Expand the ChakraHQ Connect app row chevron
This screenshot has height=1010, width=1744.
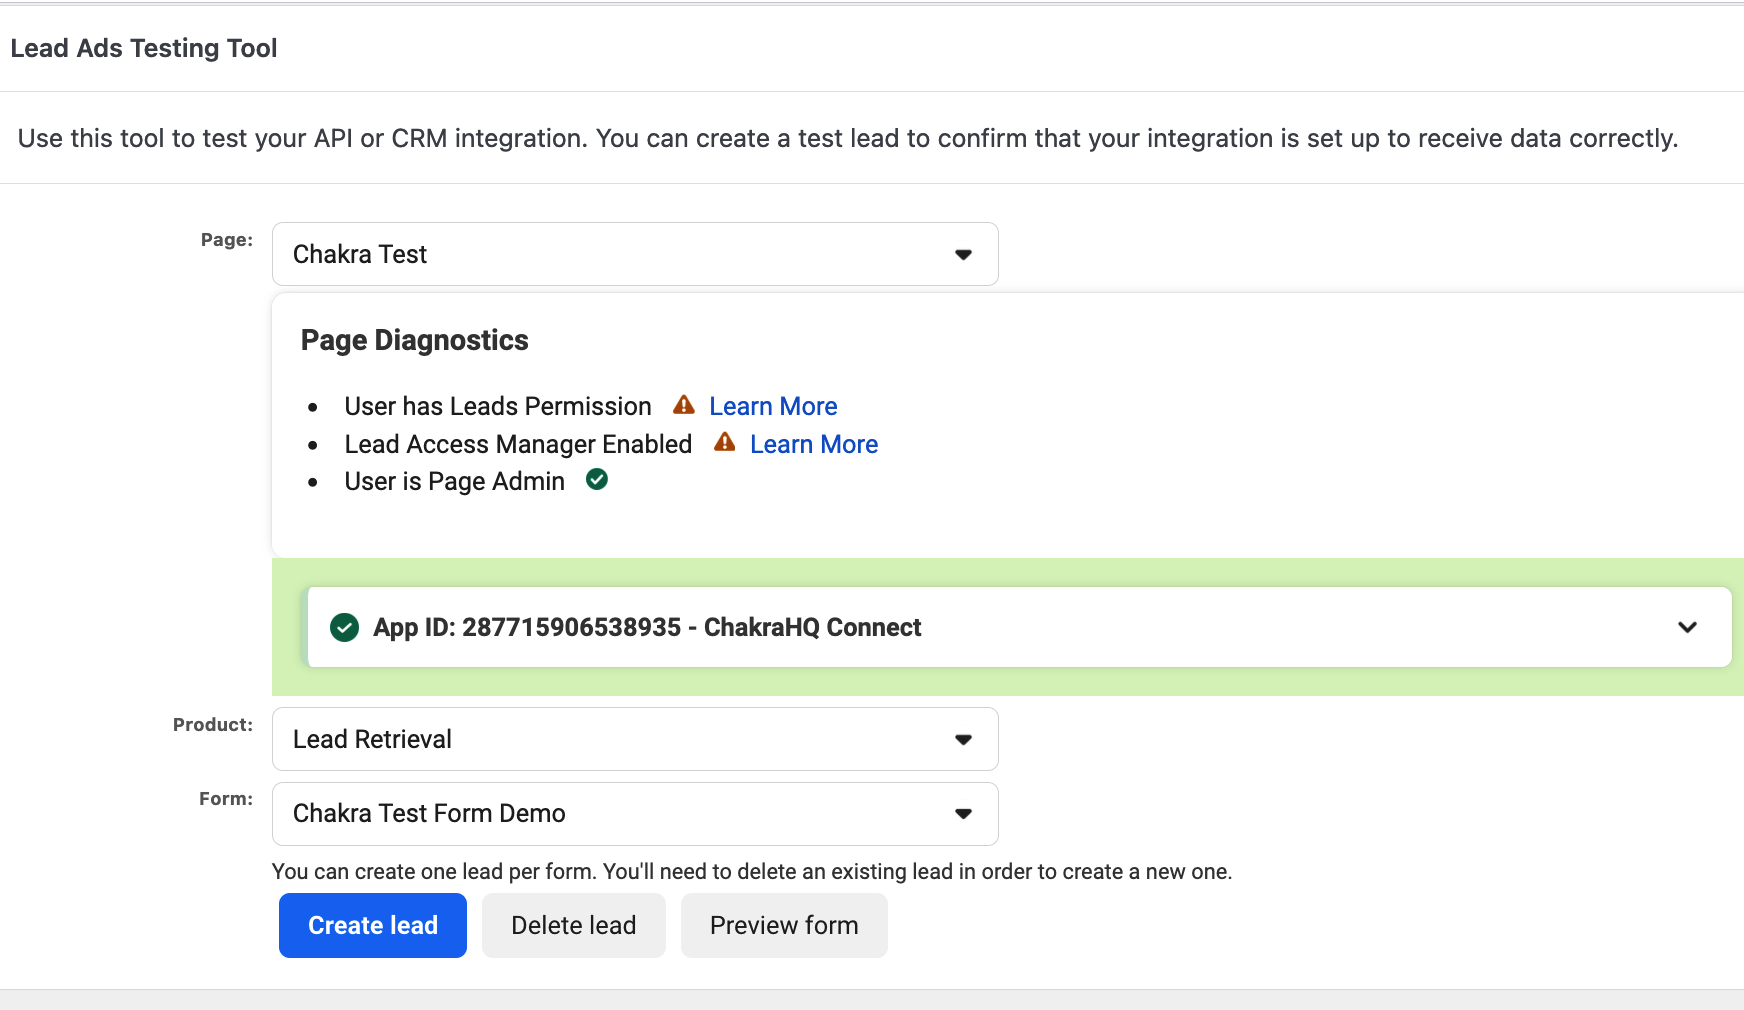click(x=1687, y=627)
